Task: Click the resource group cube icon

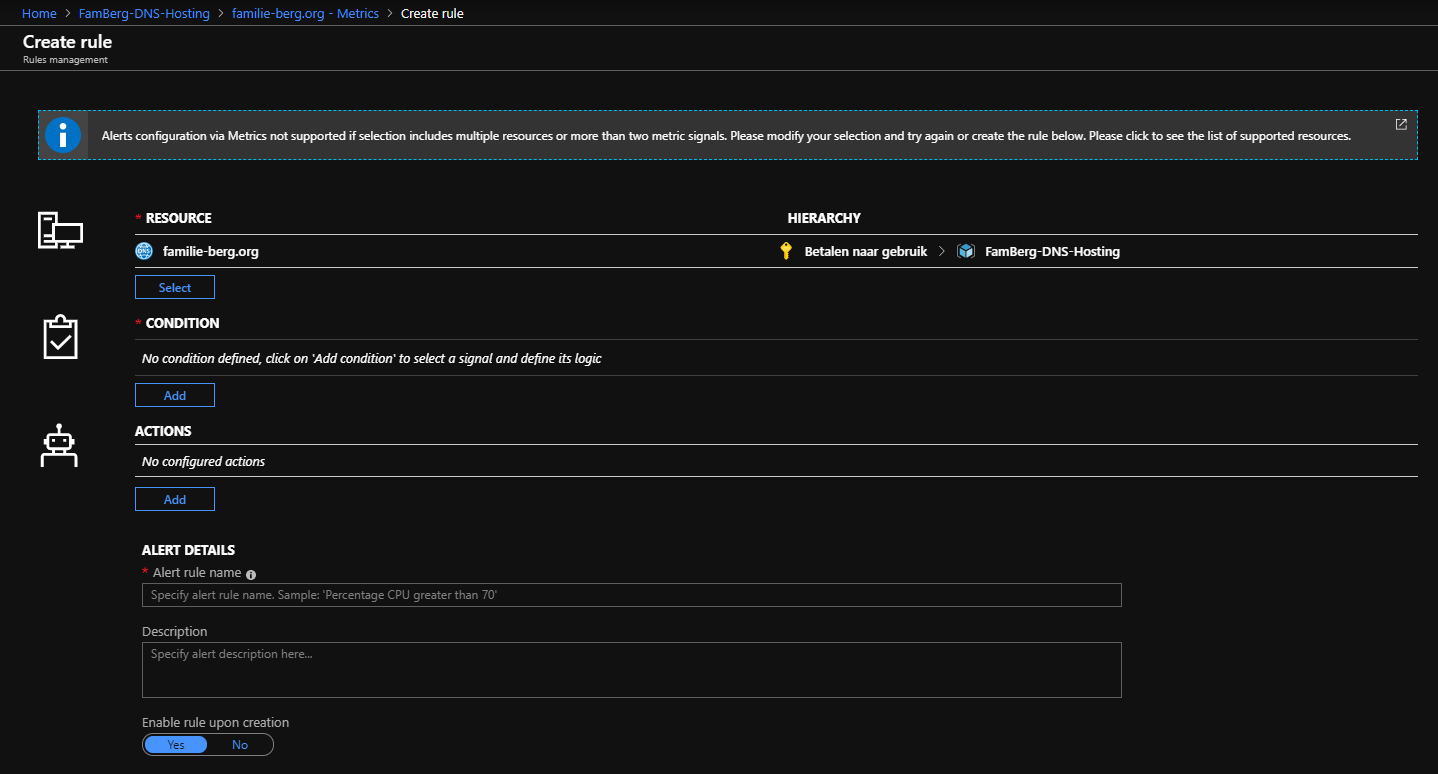Action: tap(965, 251)
